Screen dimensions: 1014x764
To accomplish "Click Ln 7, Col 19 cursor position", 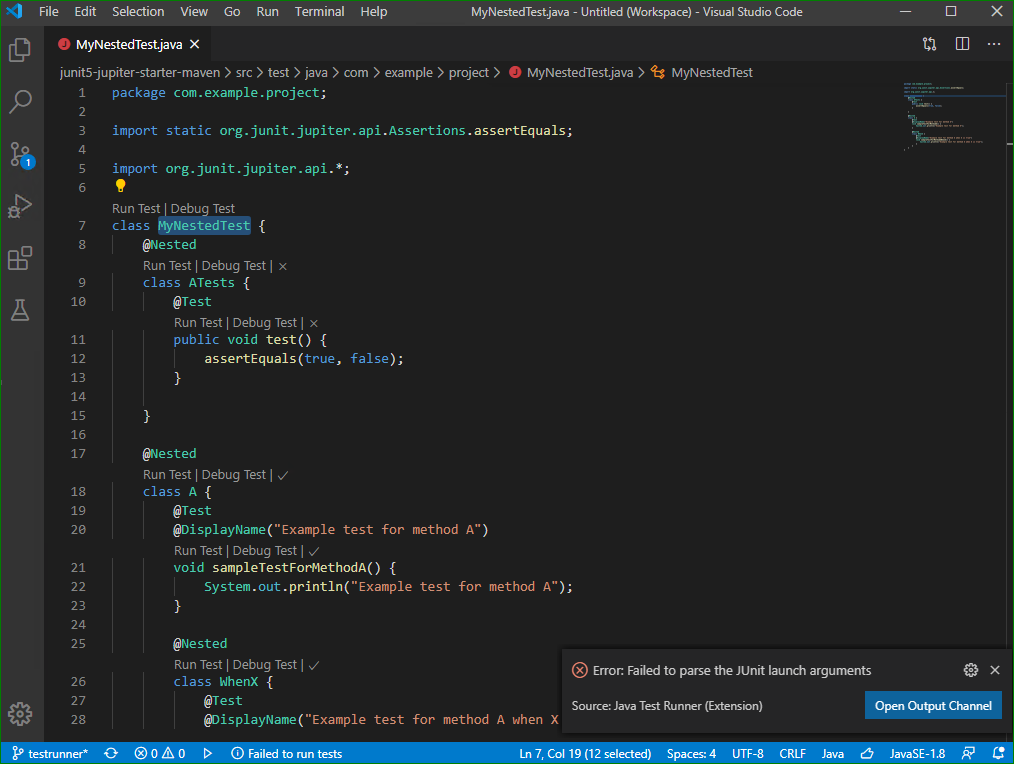I will click(585, 754).
